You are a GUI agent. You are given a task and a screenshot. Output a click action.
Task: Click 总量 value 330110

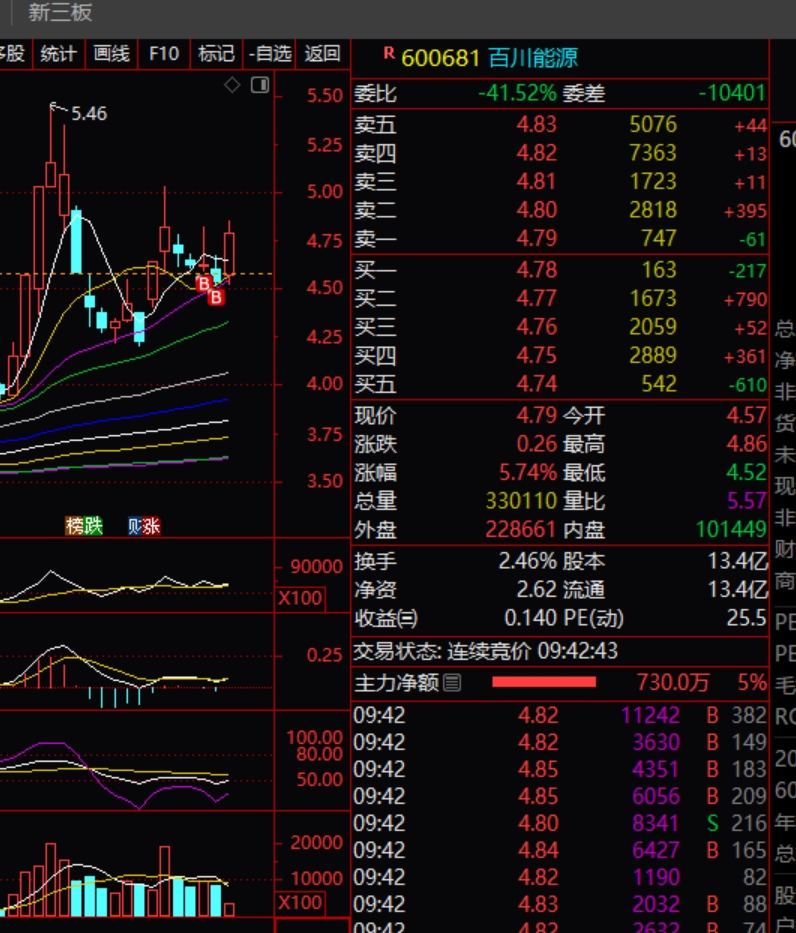click(521, 501)
